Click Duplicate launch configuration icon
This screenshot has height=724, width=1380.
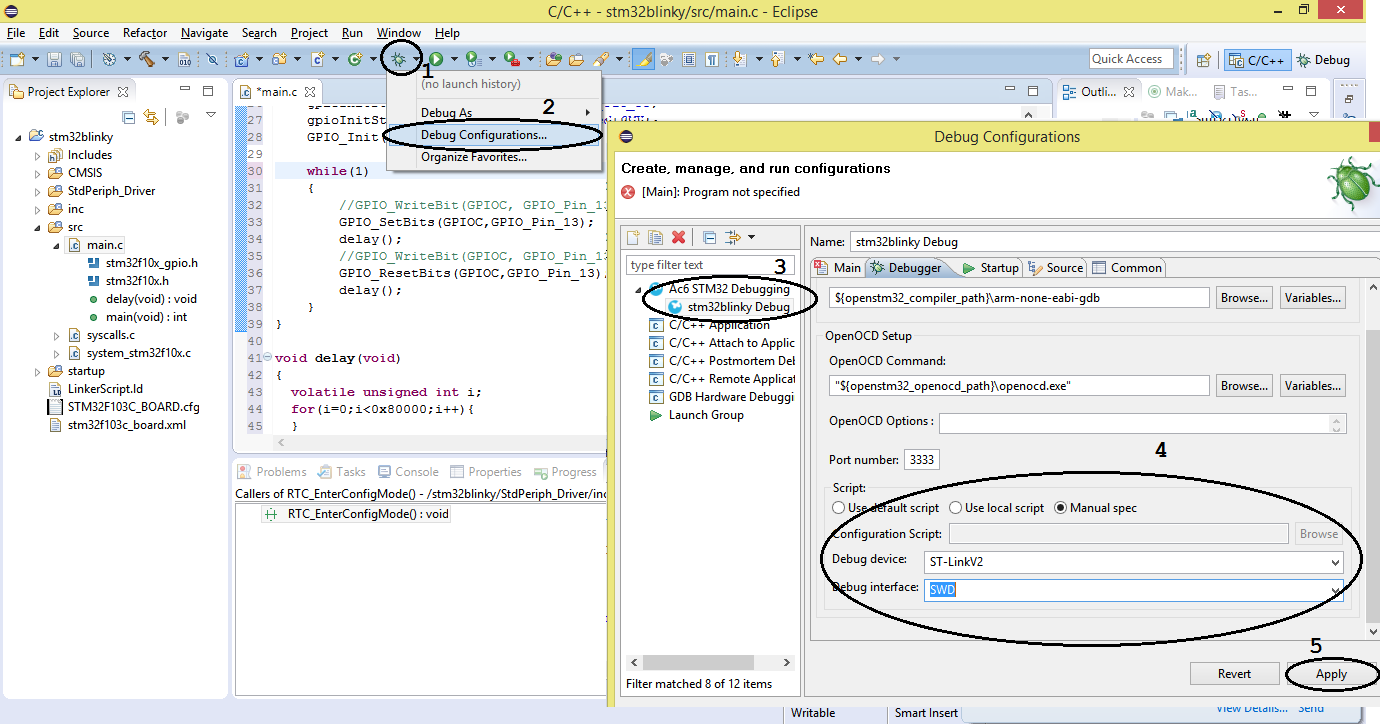coord(655,237)
